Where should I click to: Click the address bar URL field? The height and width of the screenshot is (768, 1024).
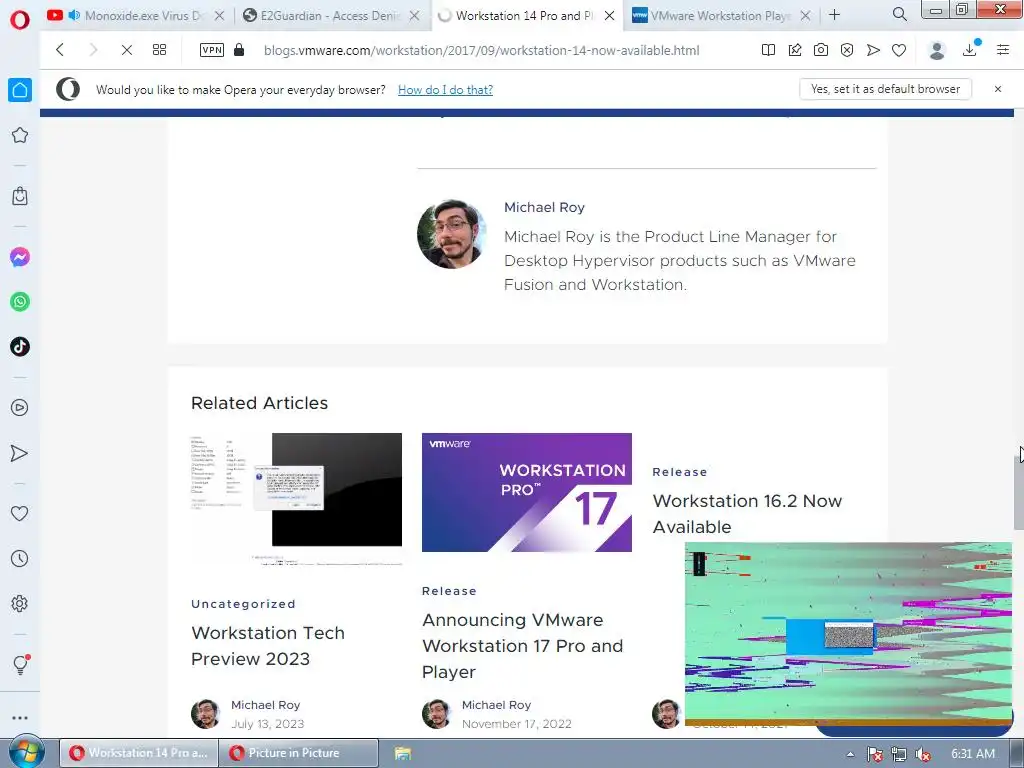coord(481,50)
